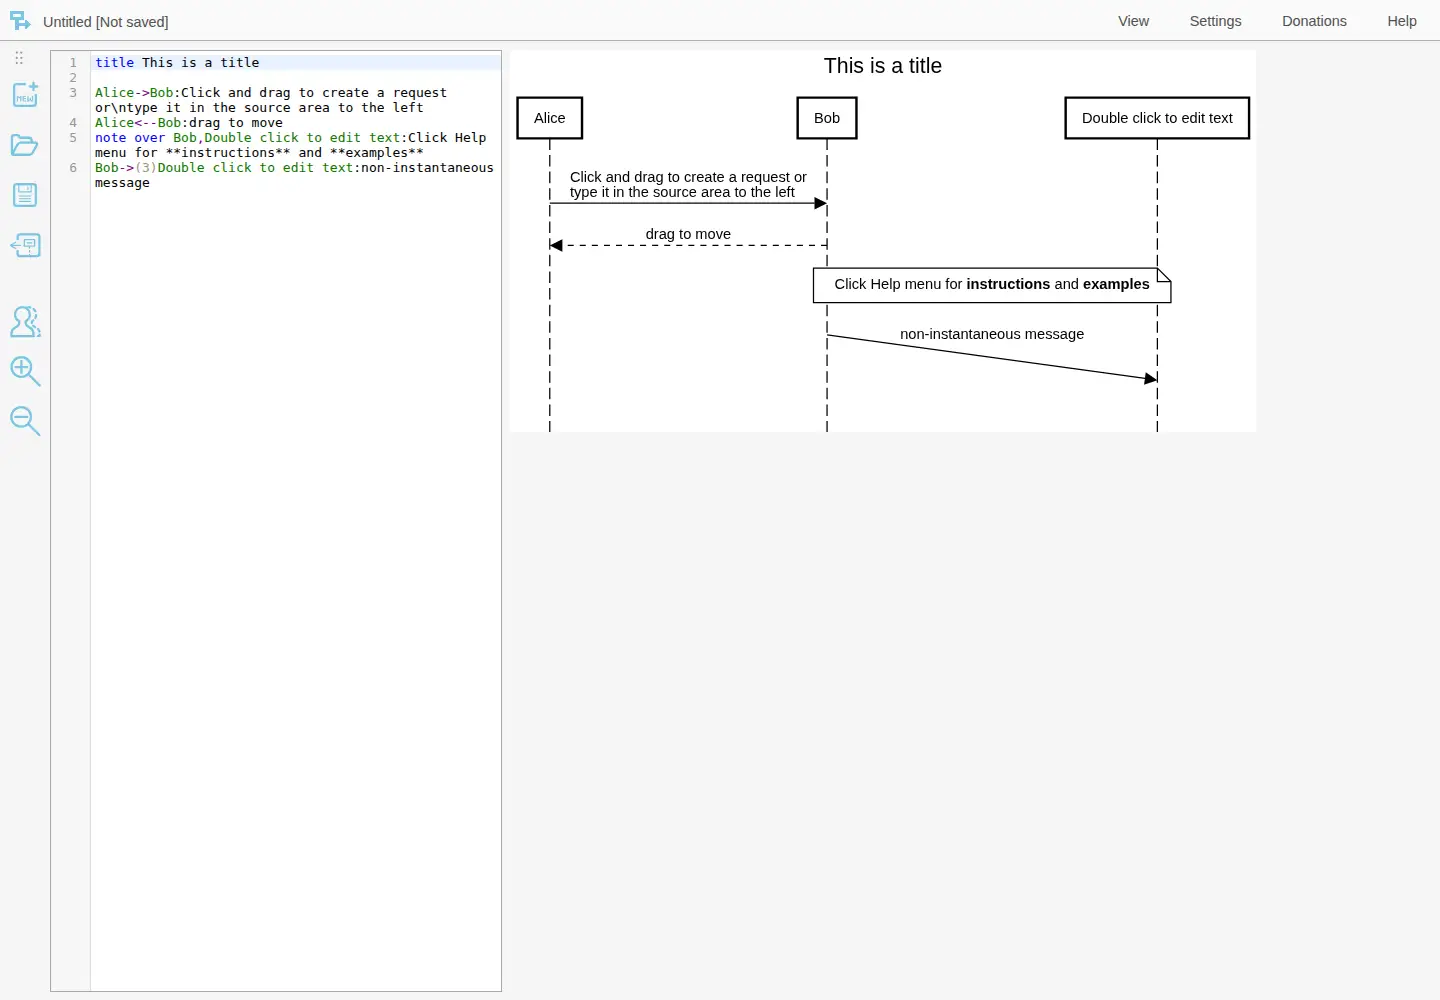
Task: Click source line starting 'Alice->Bob:Click and drag'
Action: coord(296,100)
